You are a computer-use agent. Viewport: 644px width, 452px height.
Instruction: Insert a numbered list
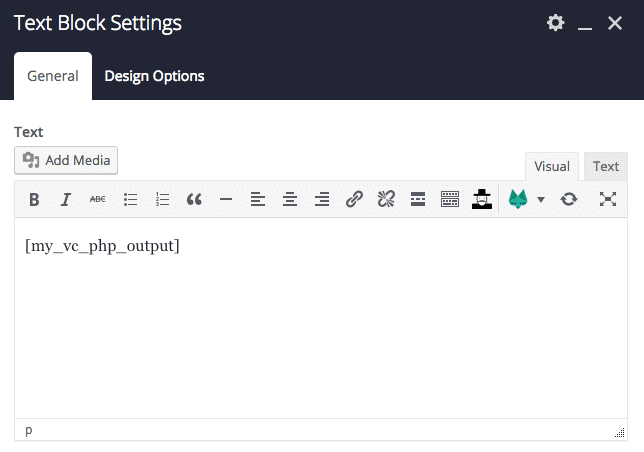(x=162, y=200)
